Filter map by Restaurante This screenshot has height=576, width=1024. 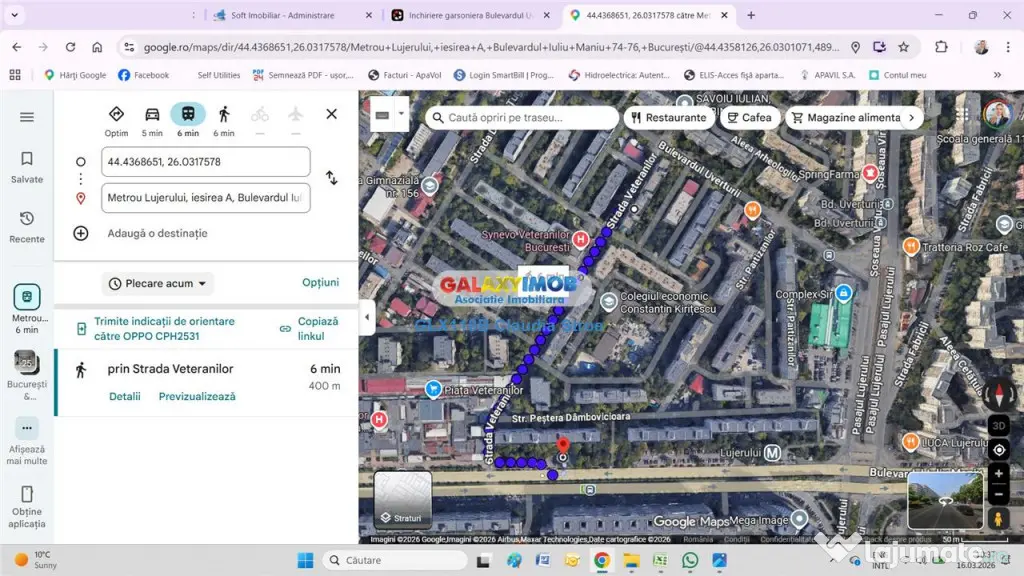(667, 117)
